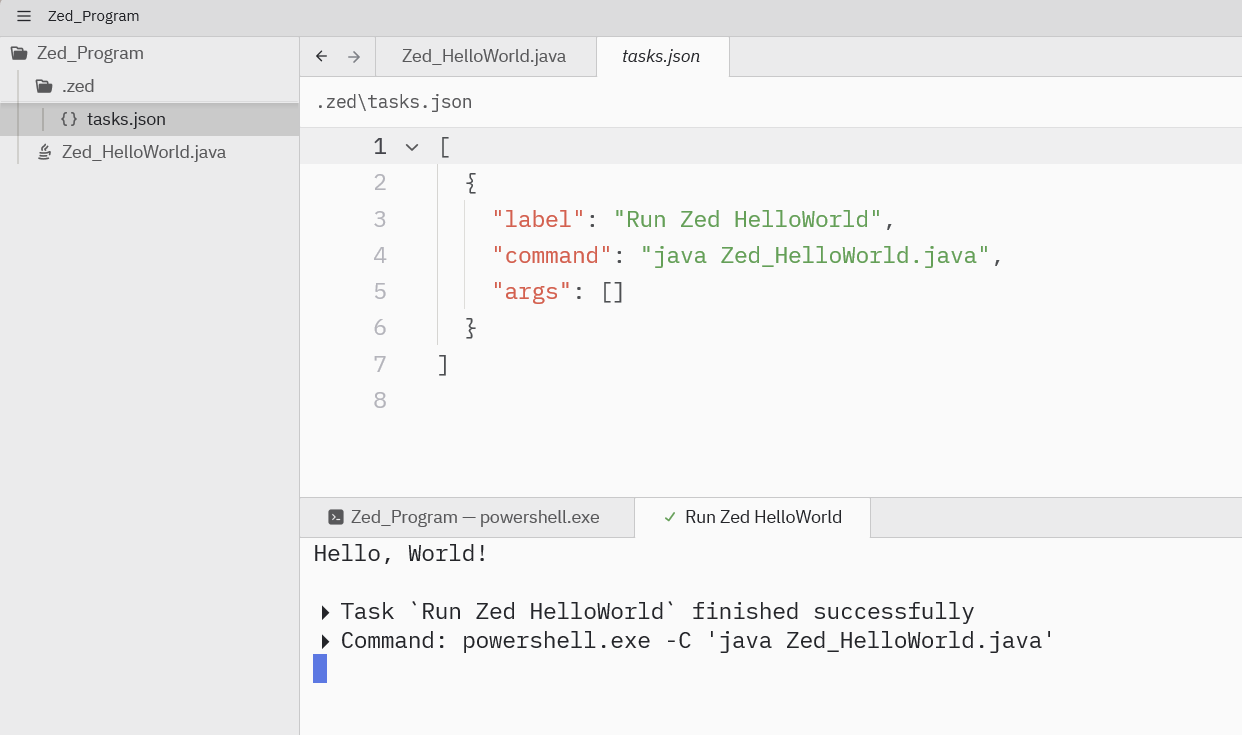This screenshot has height=735, width=1242.
Task: Click the back navigation arrow
Action: click(x=321, y=56)
